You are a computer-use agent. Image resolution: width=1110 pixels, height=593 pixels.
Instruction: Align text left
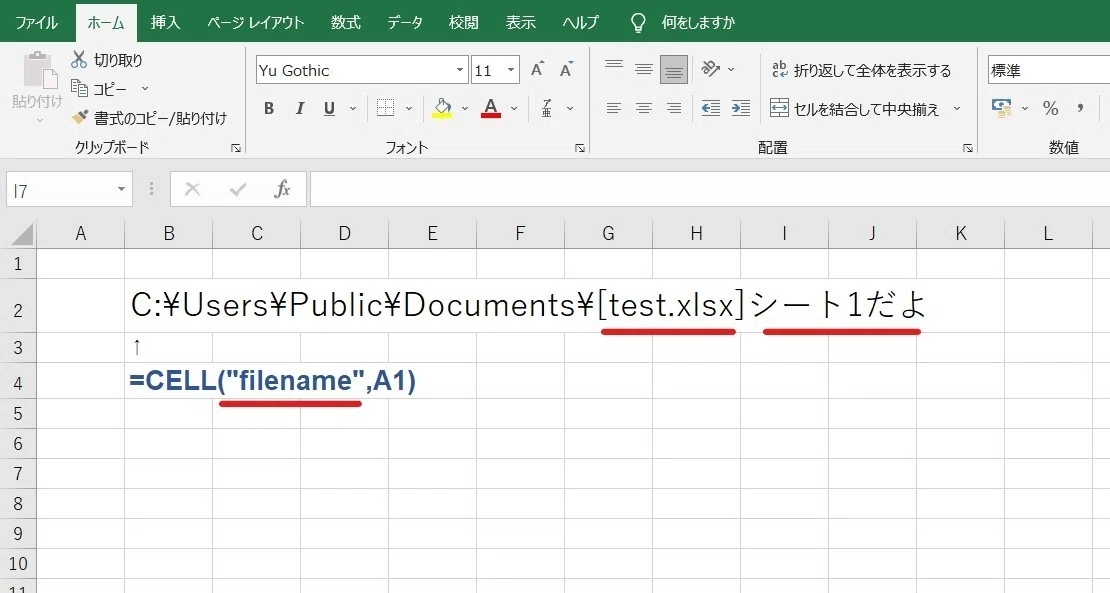tap(614, 108)
